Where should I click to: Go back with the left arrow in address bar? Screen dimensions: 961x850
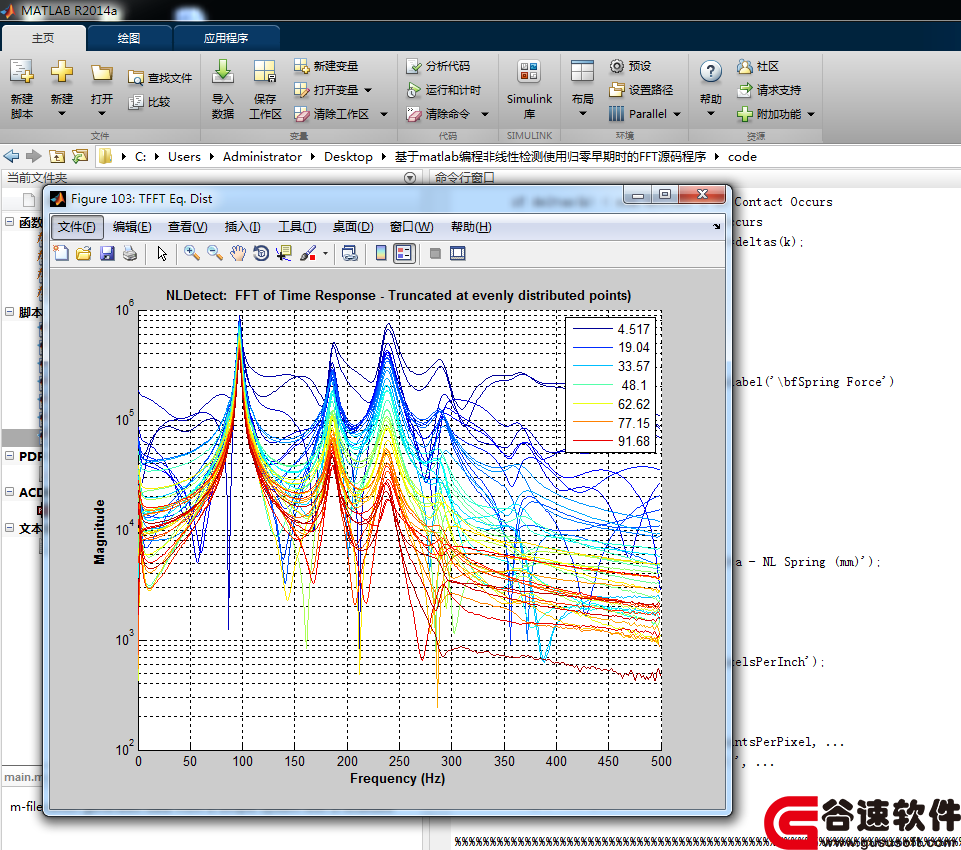12,156
